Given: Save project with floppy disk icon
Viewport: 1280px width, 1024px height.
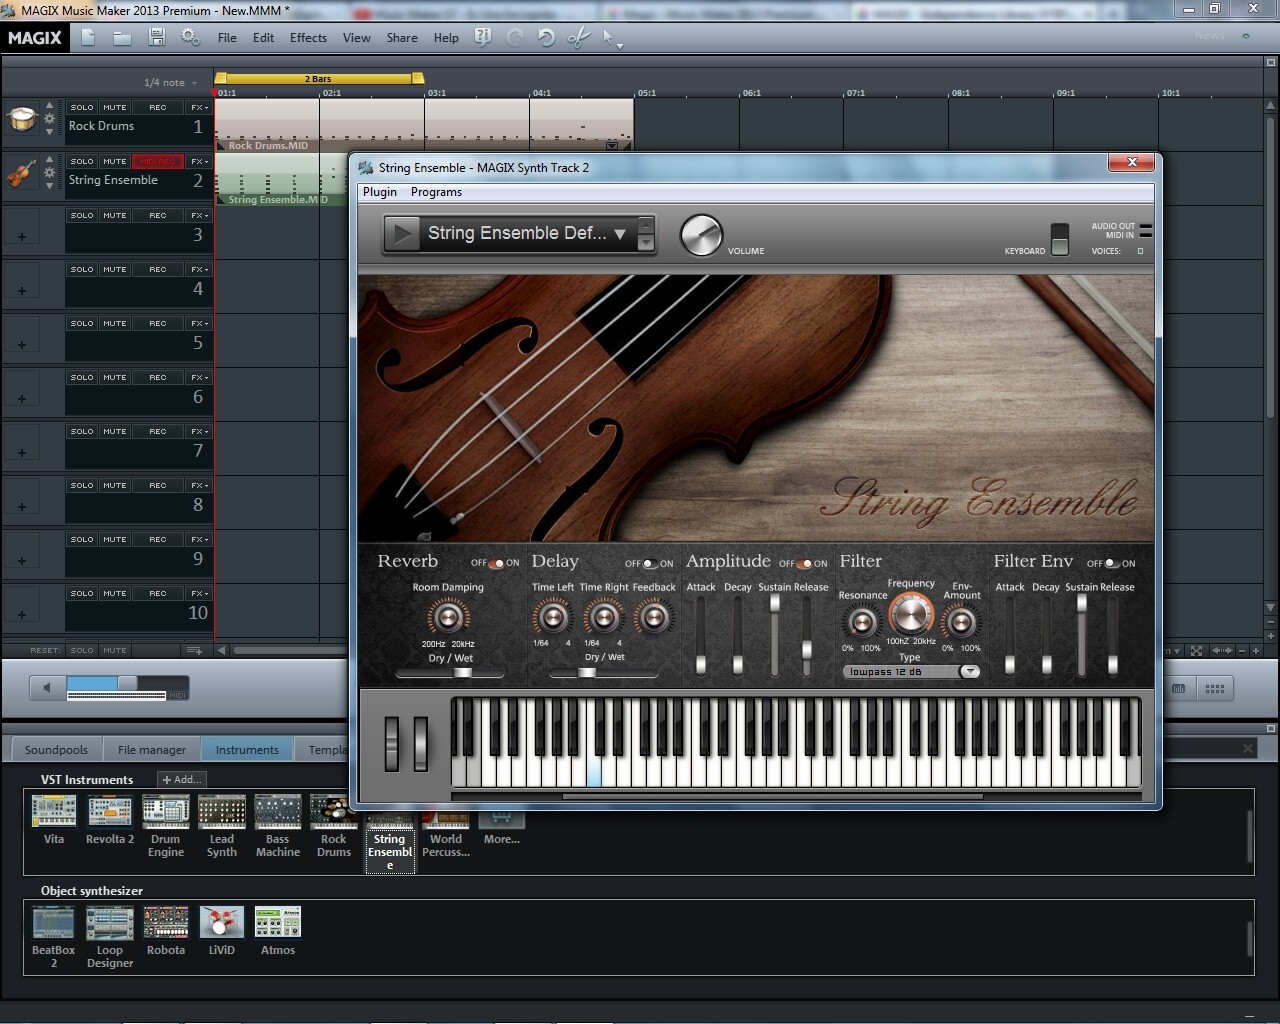Looking at the screenshot, I should click(x=156, y=38).
